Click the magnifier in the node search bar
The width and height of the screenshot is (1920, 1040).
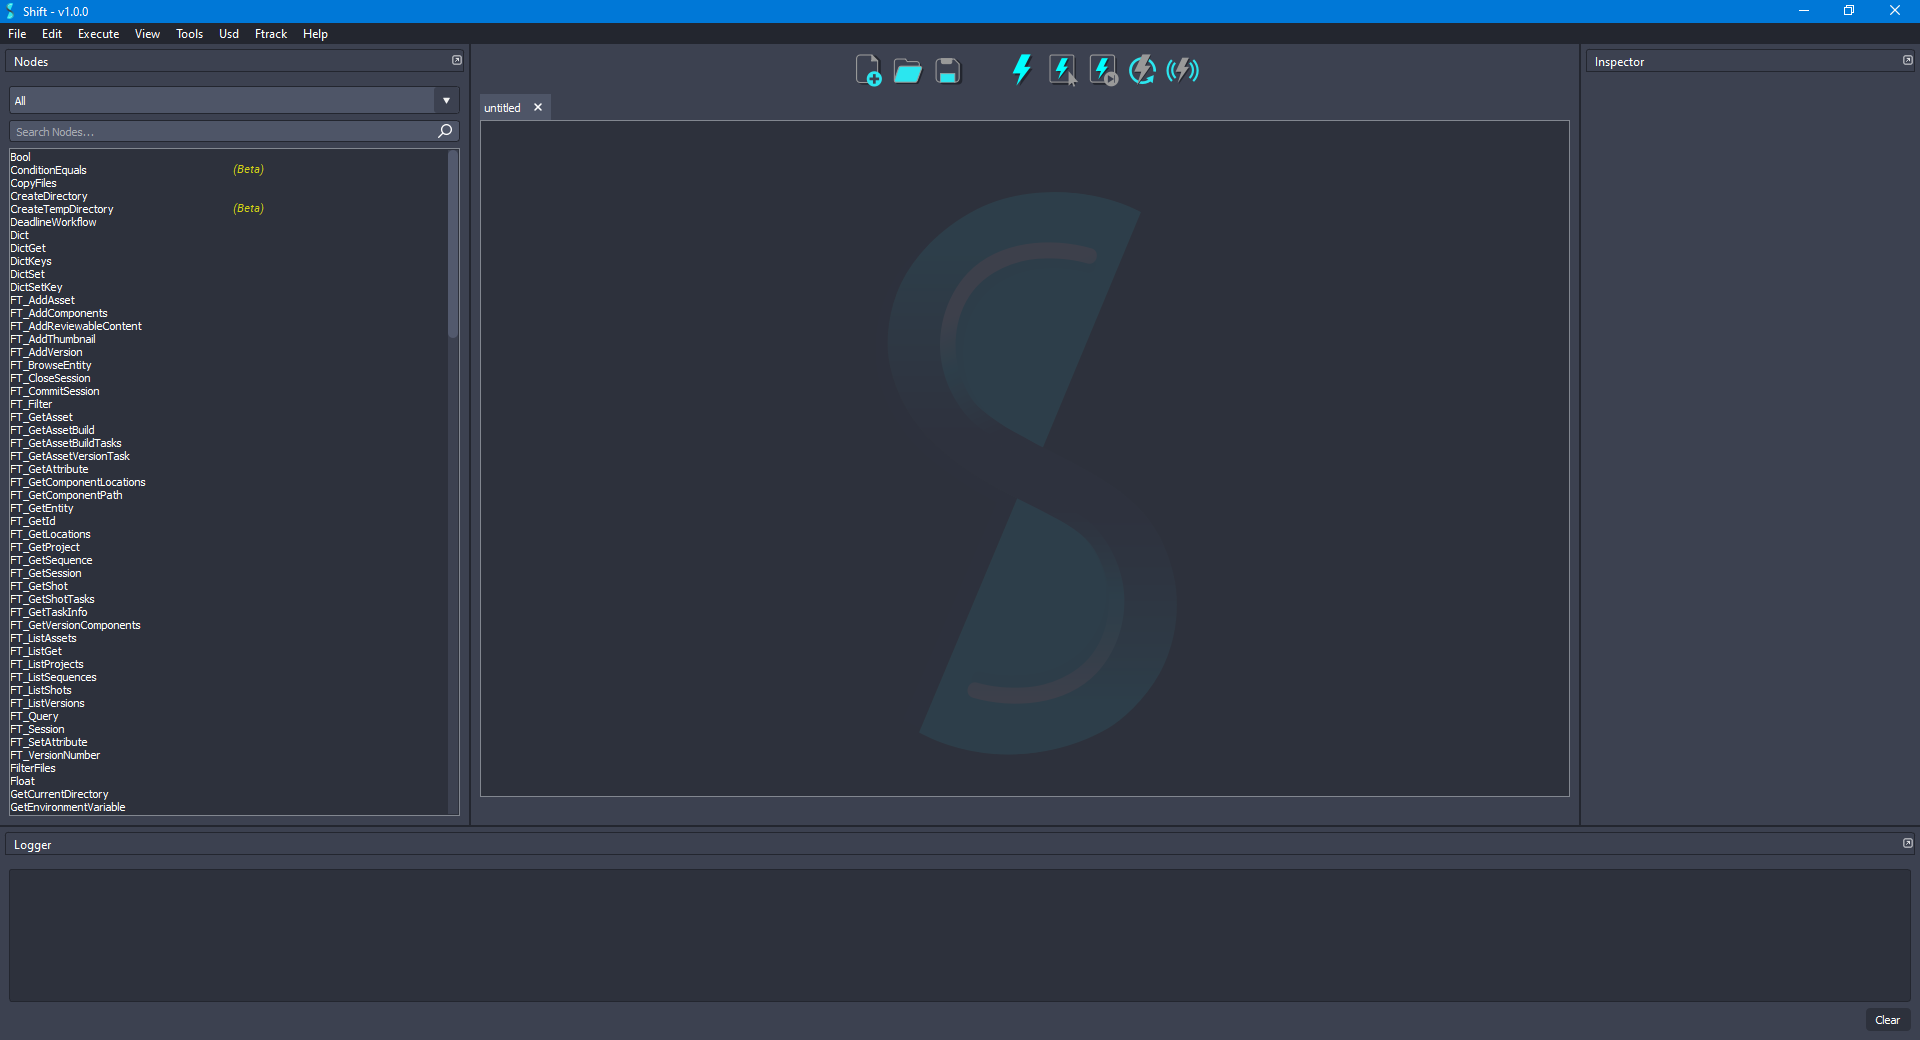click(x=444, y=131)
